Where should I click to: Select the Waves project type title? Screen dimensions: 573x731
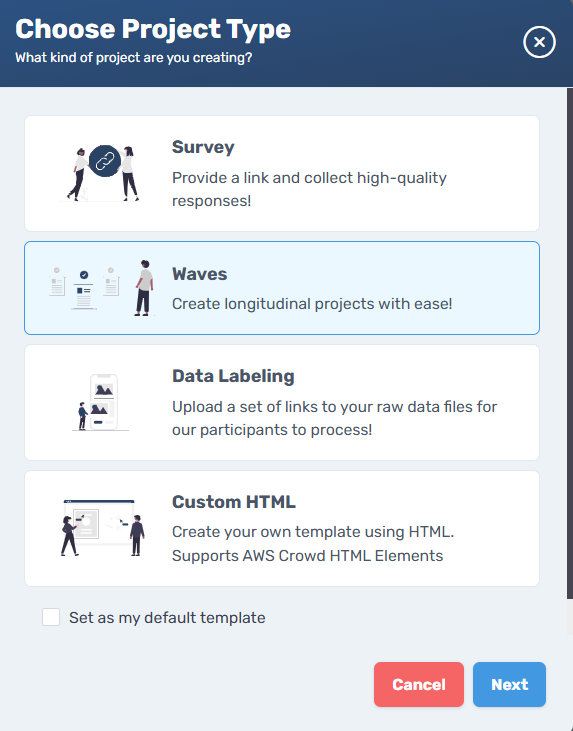pos(200,274)
